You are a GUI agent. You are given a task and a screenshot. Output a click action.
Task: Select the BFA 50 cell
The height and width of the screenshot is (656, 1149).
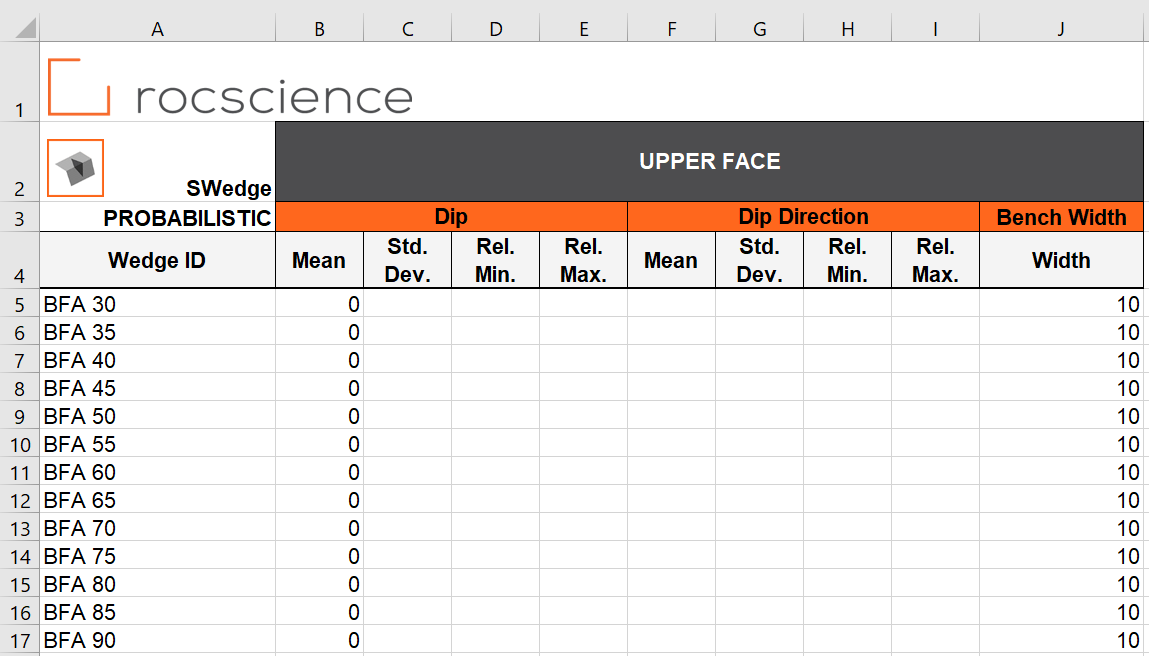tap(158, 416)
